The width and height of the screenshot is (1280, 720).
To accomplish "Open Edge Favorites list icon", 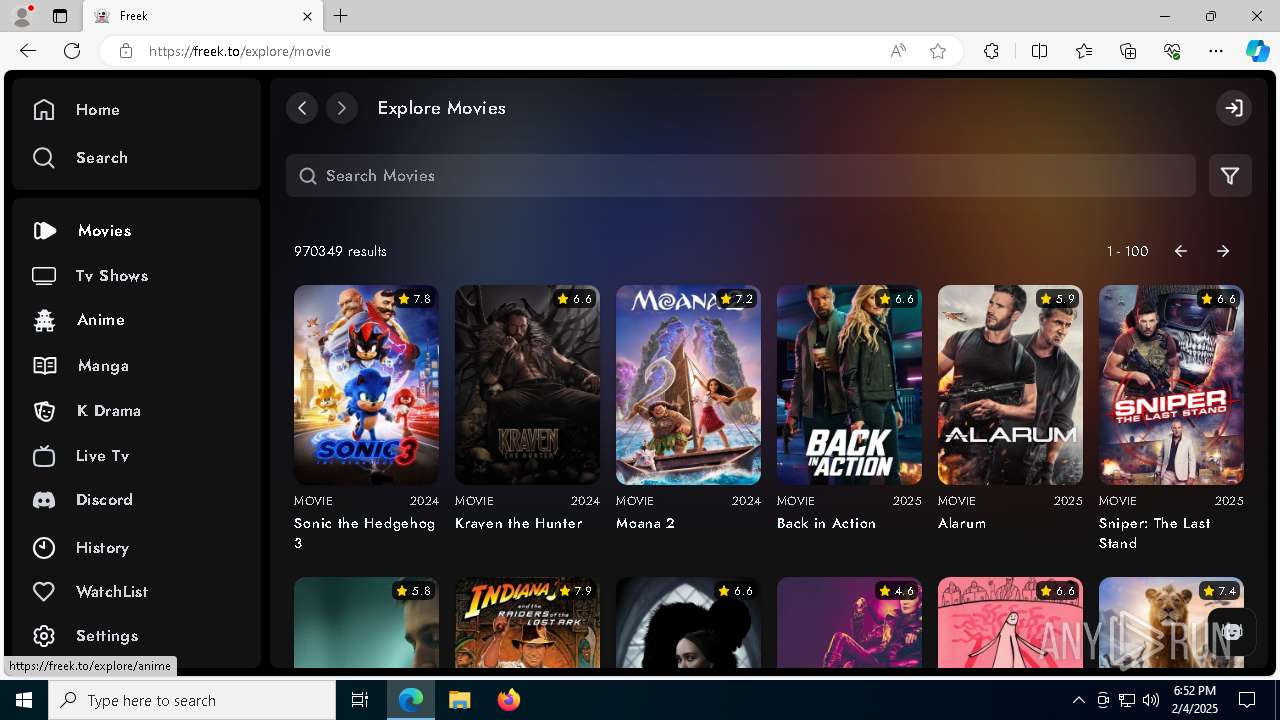I will [1084, 51].
